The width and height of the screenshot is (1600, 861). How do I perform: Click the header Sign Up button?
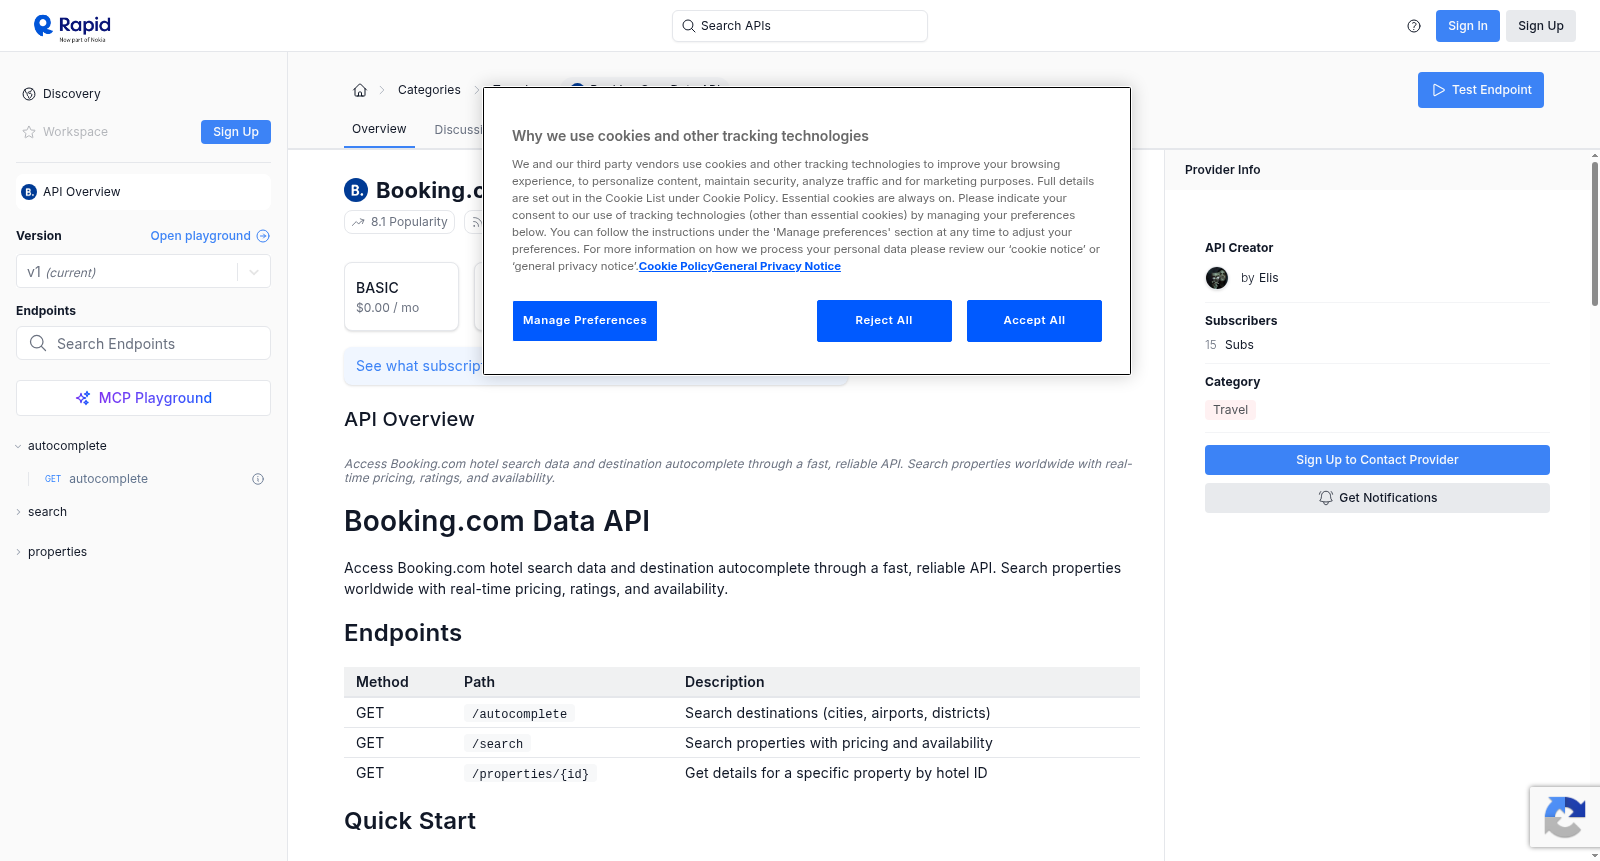point(1540,26)
